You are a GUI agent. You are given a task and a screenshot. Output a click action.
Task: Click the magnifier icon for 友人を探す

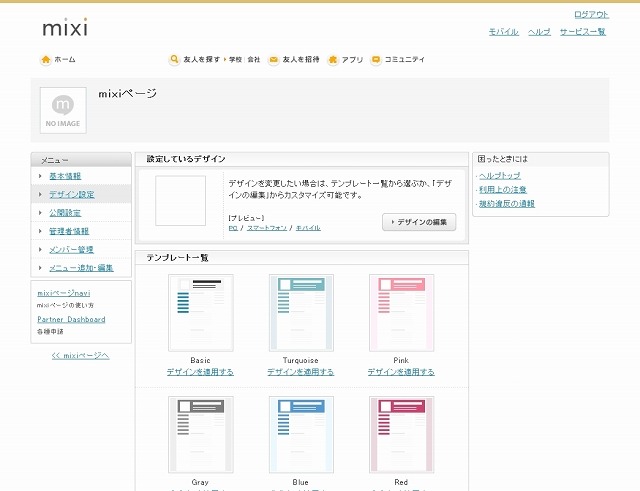[x=174, y=60]
